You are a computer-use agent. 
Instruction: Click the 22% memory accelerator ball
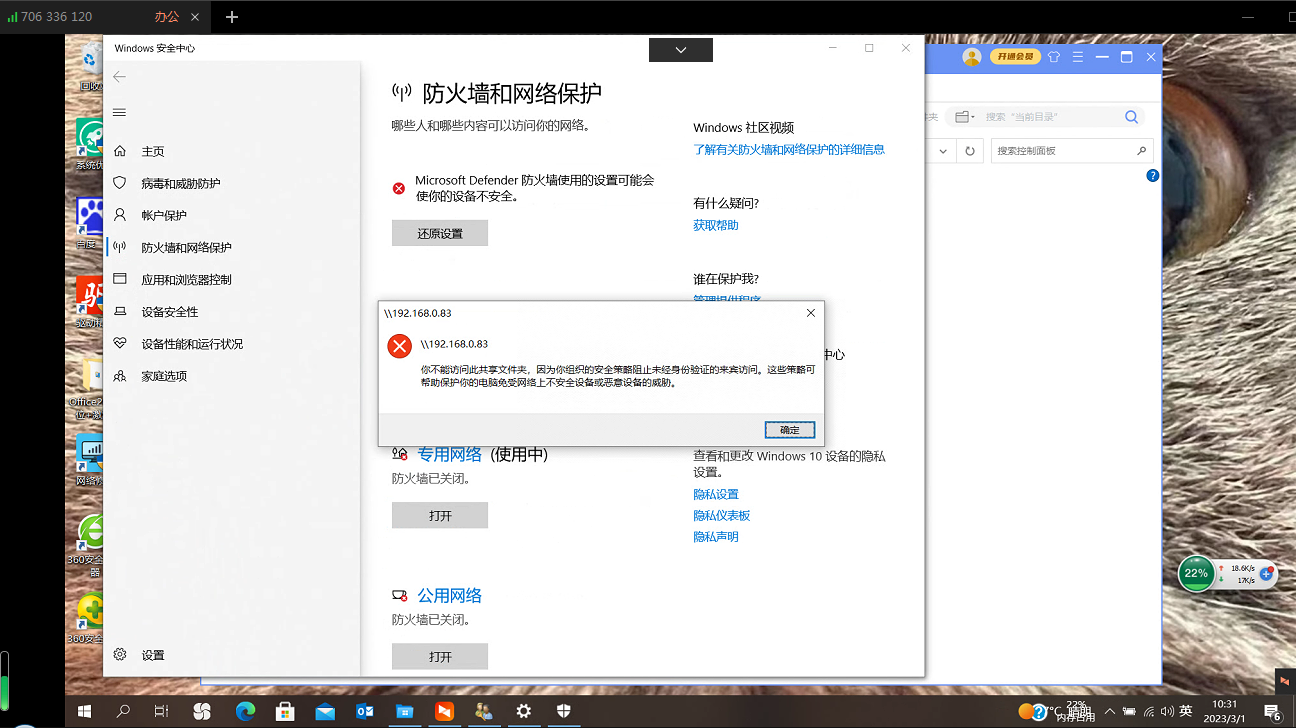coord(1196,573)
